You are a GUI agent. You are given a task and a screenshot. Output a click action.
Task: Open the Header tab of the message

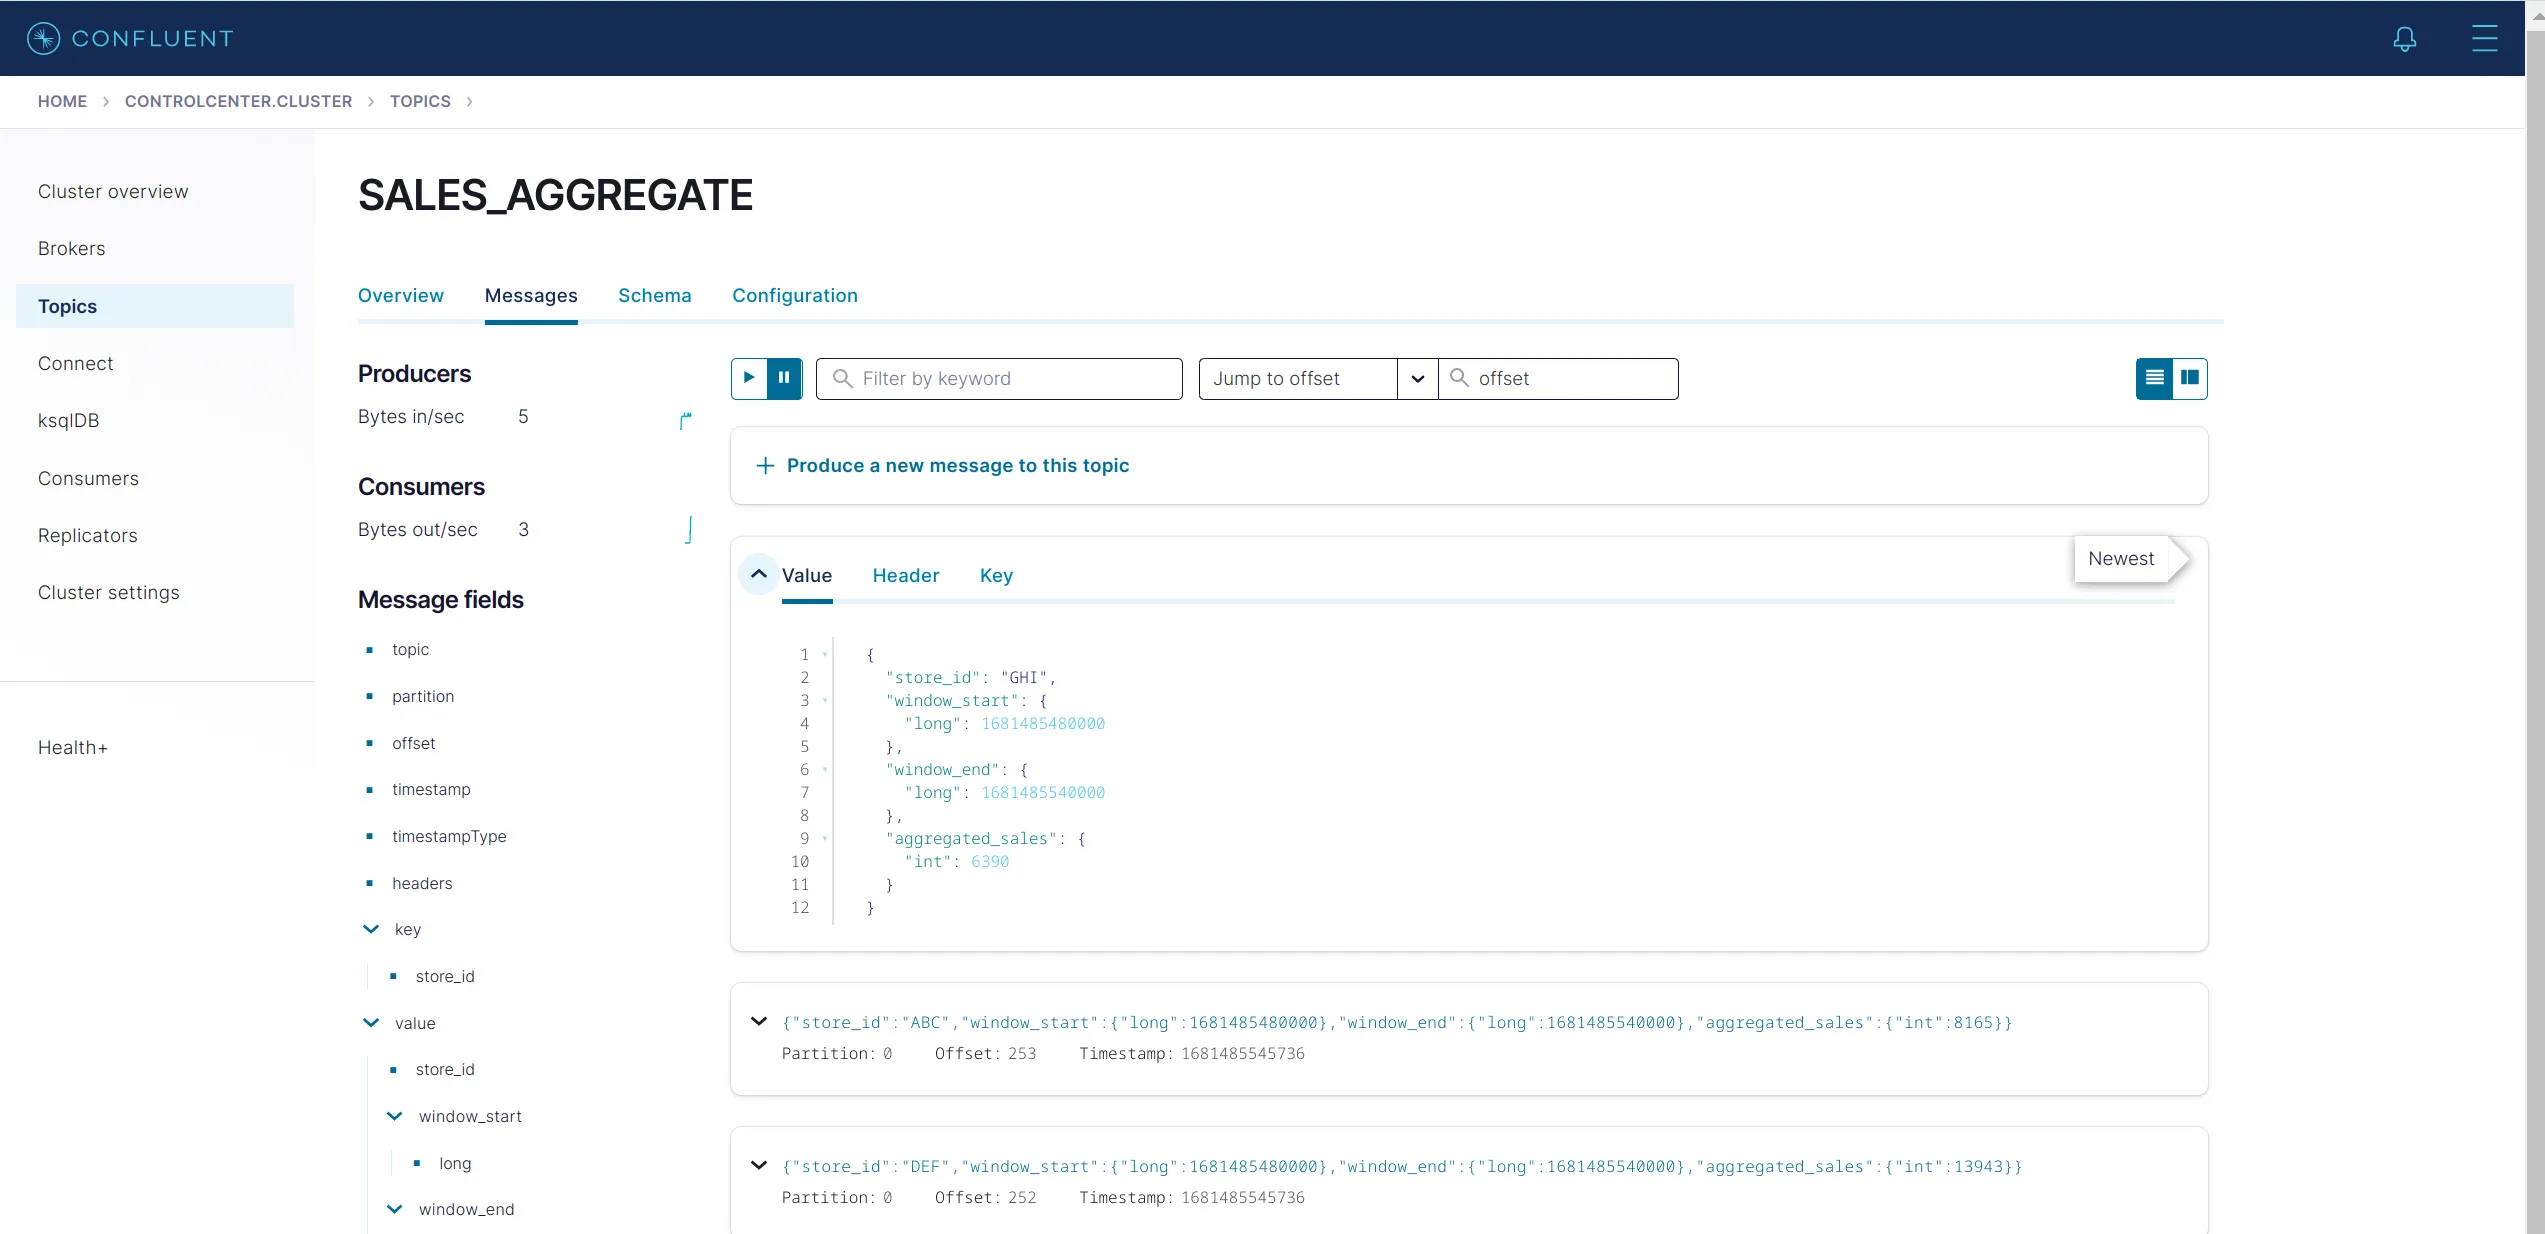(x=905, y=575)
